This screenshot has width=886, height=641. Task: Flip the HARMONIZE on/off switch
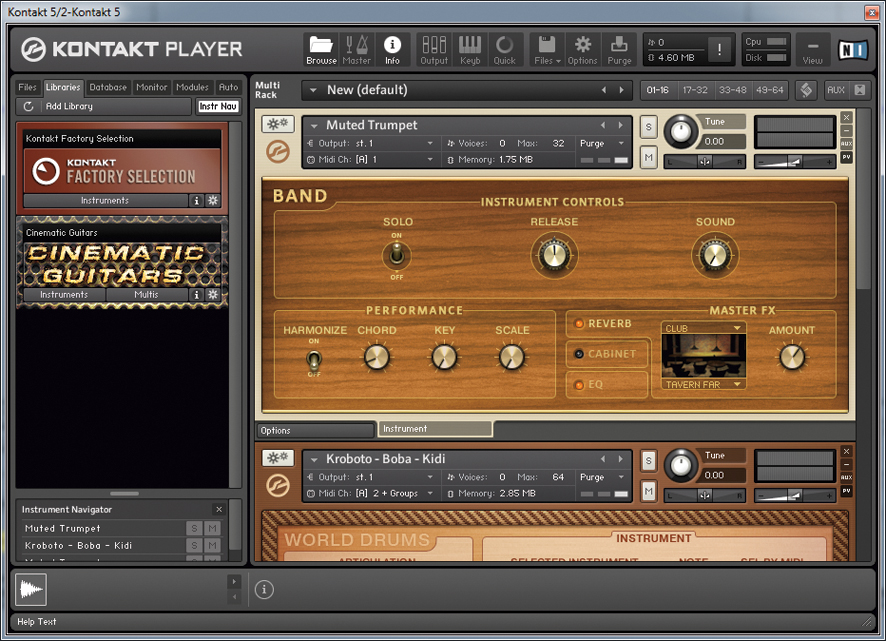click(314, 360)
